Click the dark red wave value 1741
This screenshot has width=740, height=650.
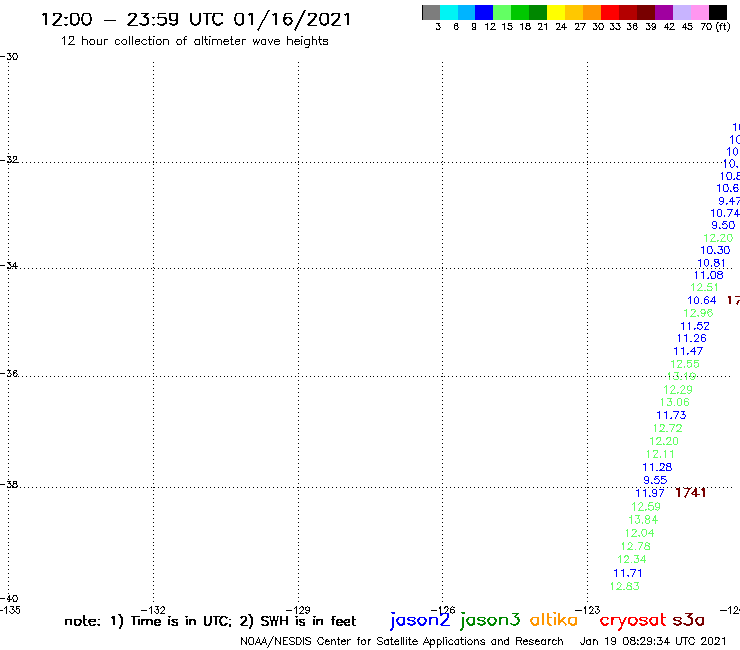[690, 493]
